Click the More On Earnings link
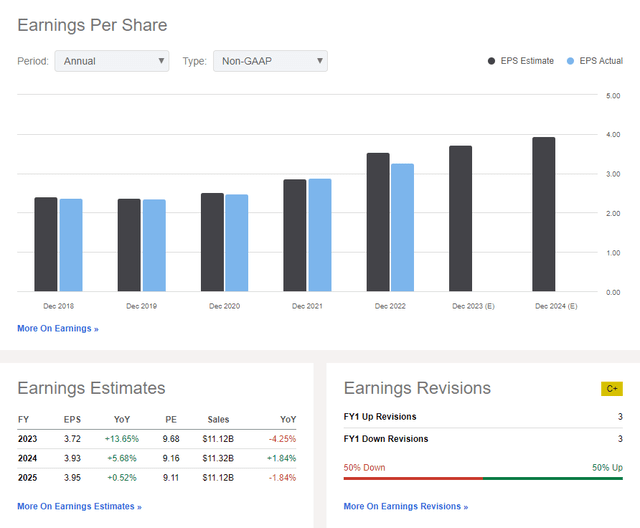This screenshot has height=528, width=640. (57, 328)
